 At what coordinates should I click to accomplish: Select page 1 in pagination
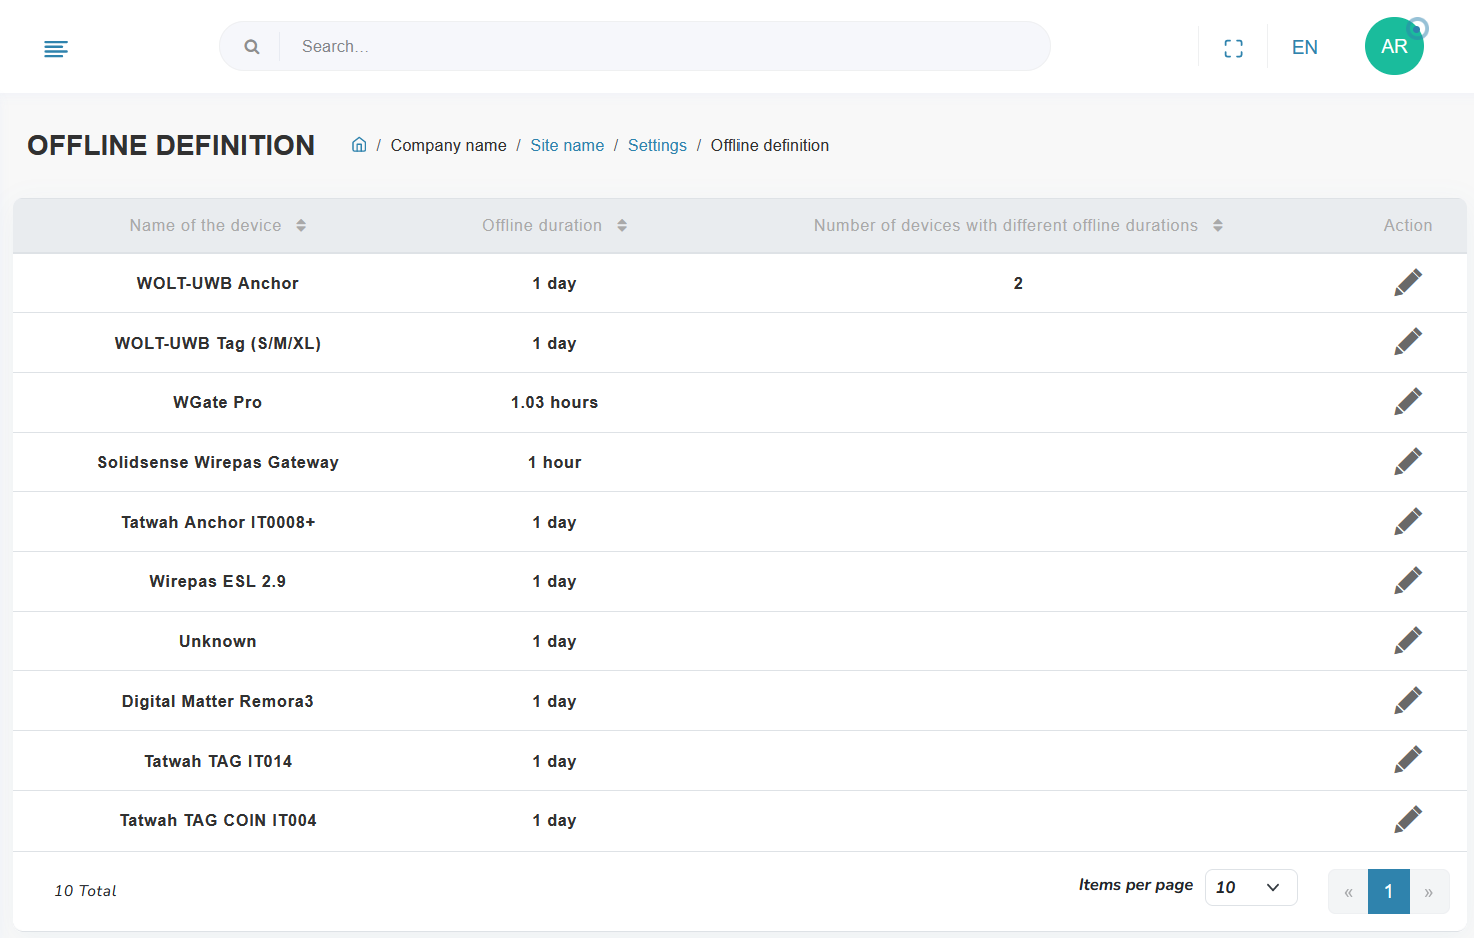[x=1389, y=892]
